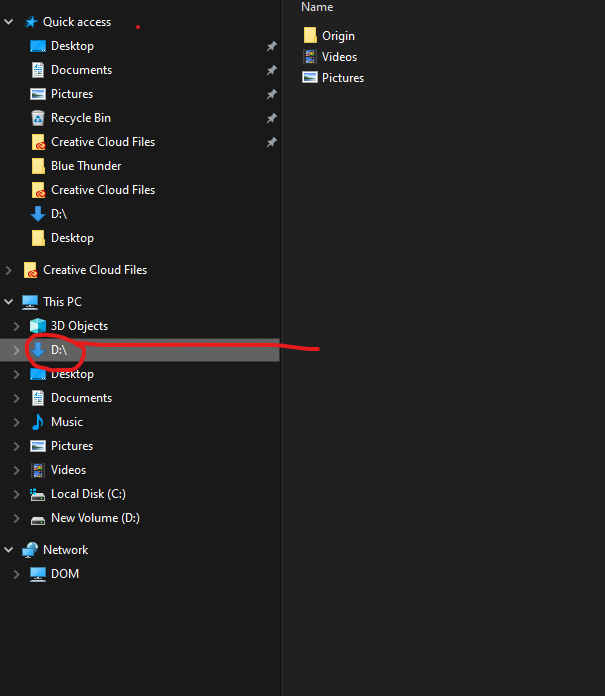605x696 pixels.
Task: Click the Origin folder icon in file list
Action: click(310, 36)
